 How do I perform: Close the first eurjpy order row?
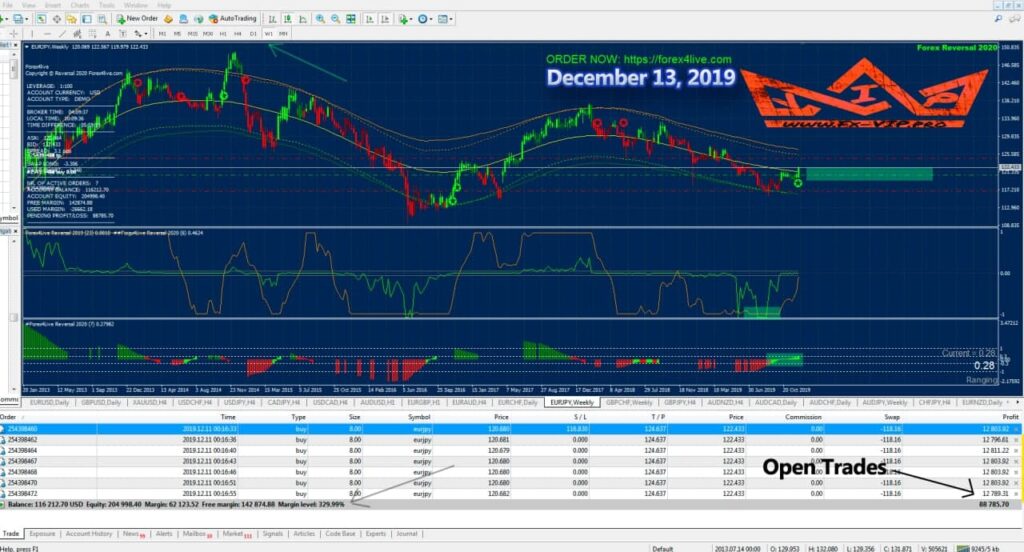tap(1017, 428)
